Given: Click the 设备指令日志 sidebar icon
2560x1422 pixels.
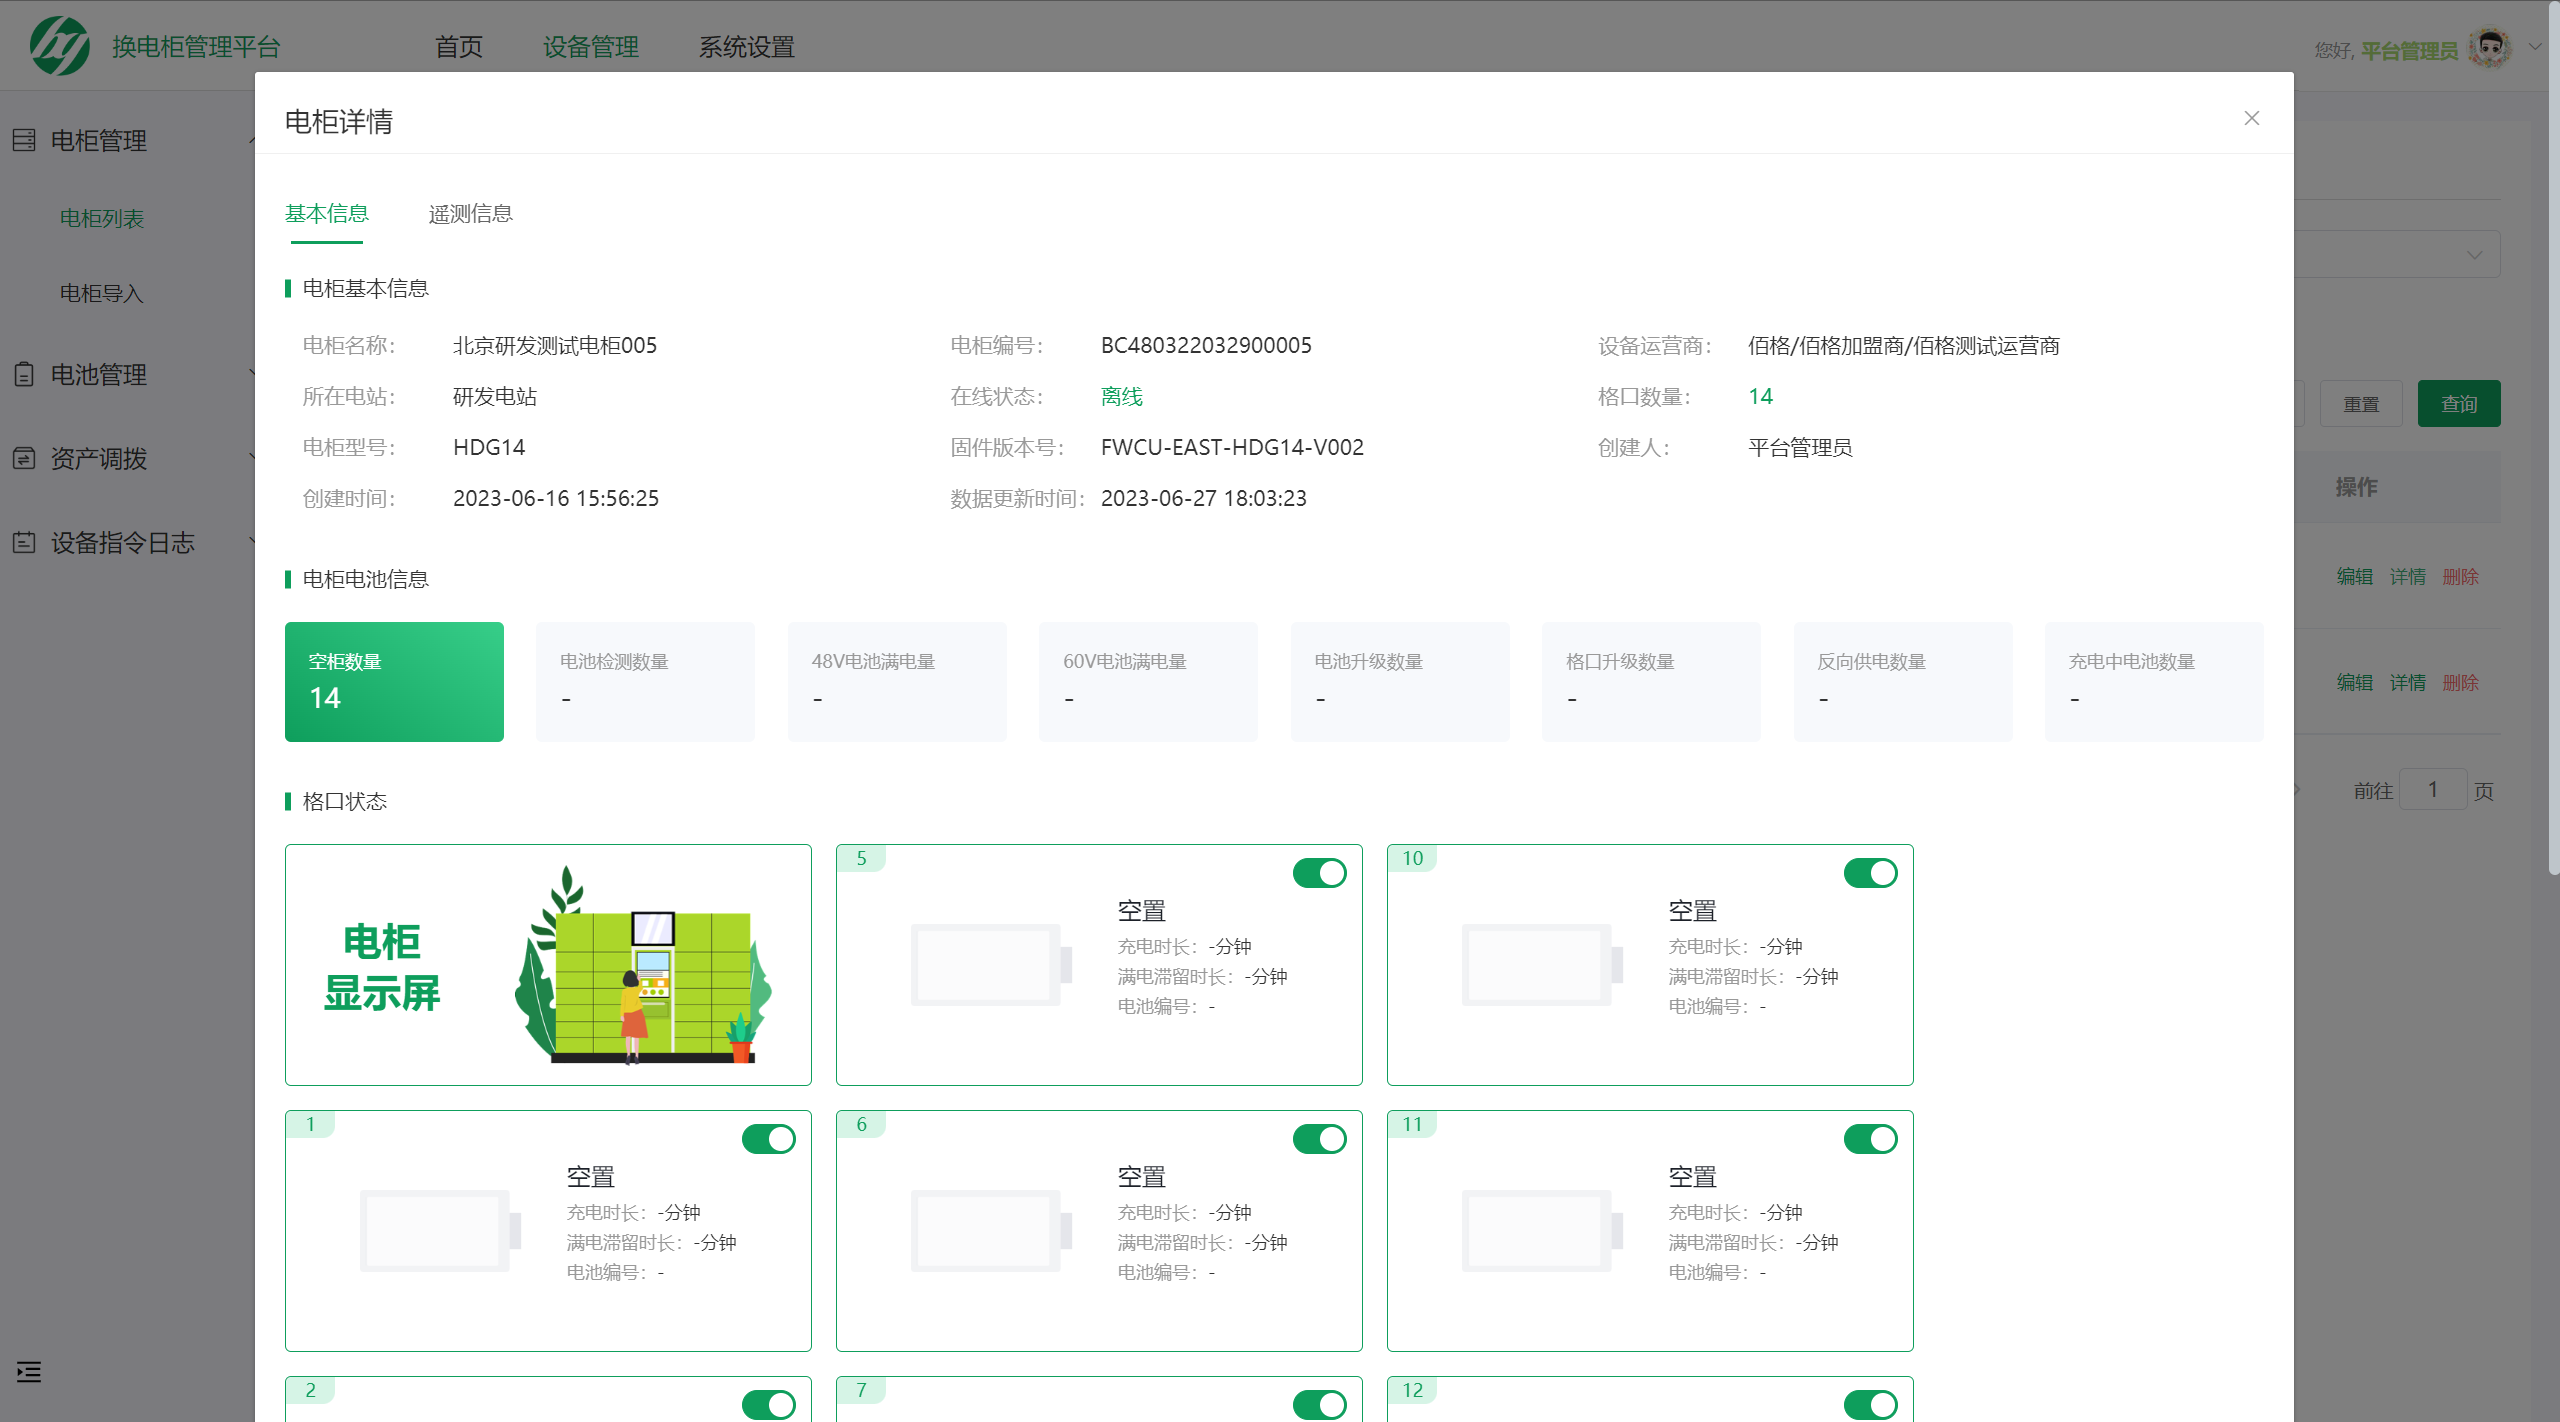Looking at the screenshot, I should click(24, 542).
